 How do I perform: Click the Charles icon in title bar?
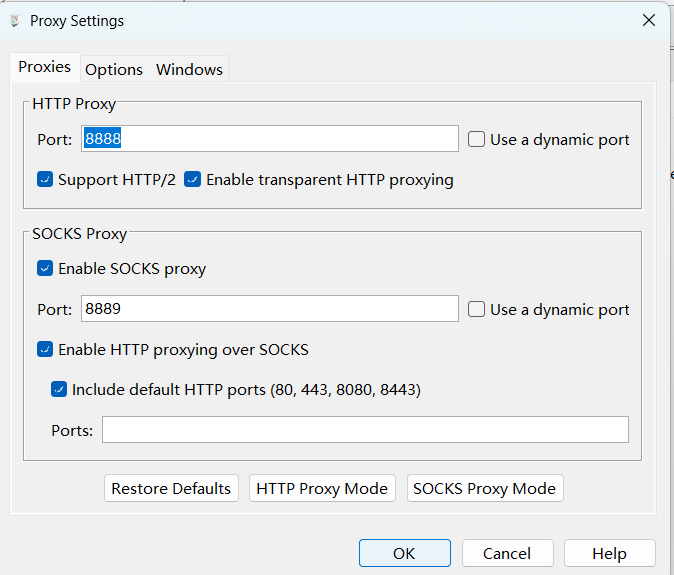[15, 21]
